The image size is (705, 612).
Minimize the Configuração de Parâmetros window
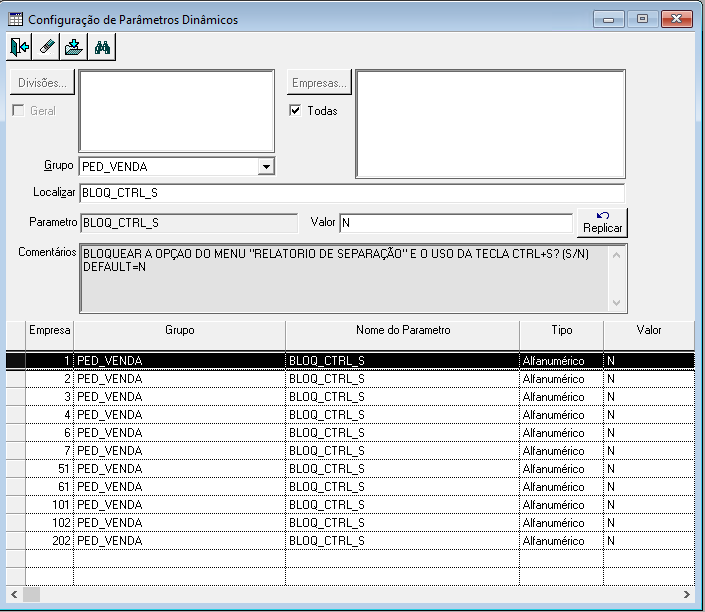point(608,19)
